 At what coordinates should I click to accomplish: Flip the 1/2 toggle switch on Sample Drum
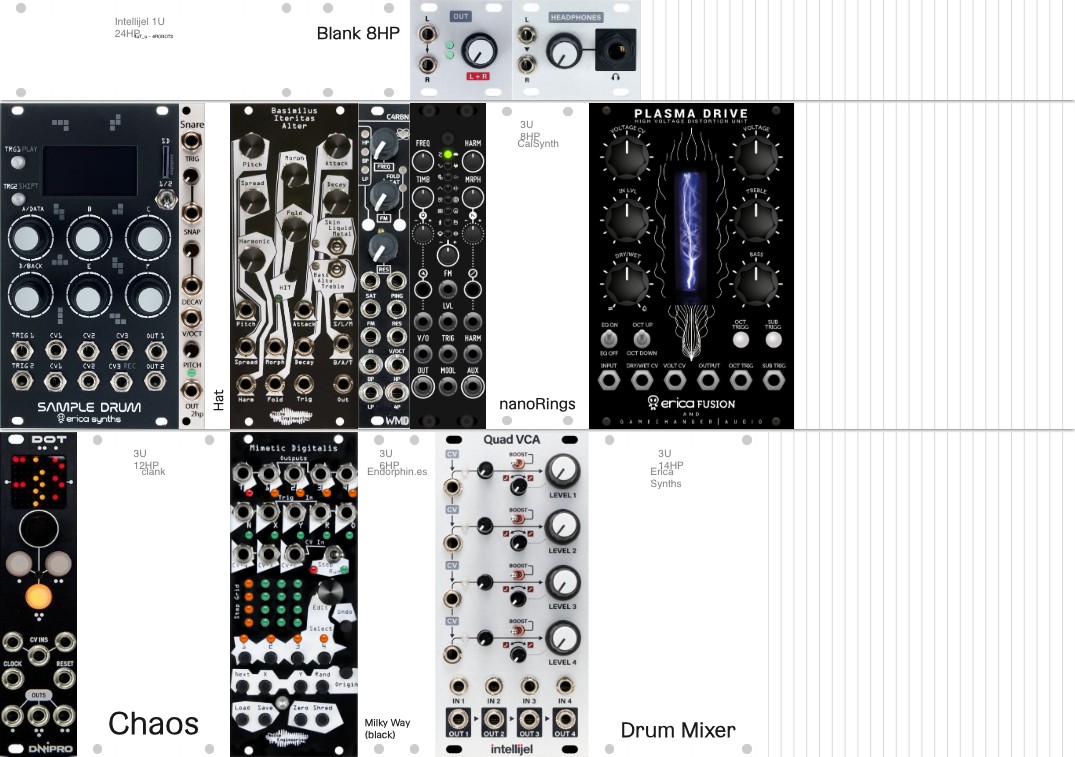(165, 198)
